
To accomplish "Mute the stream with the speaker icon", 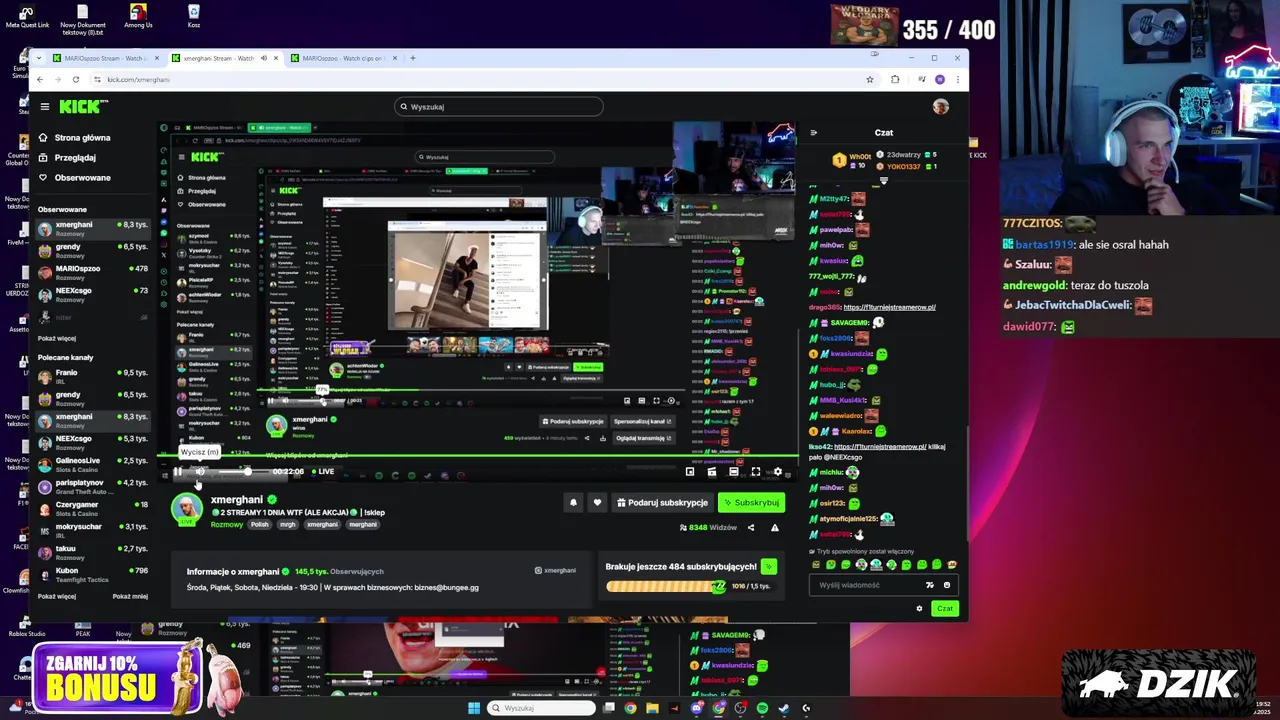I will tap(199, 472).
